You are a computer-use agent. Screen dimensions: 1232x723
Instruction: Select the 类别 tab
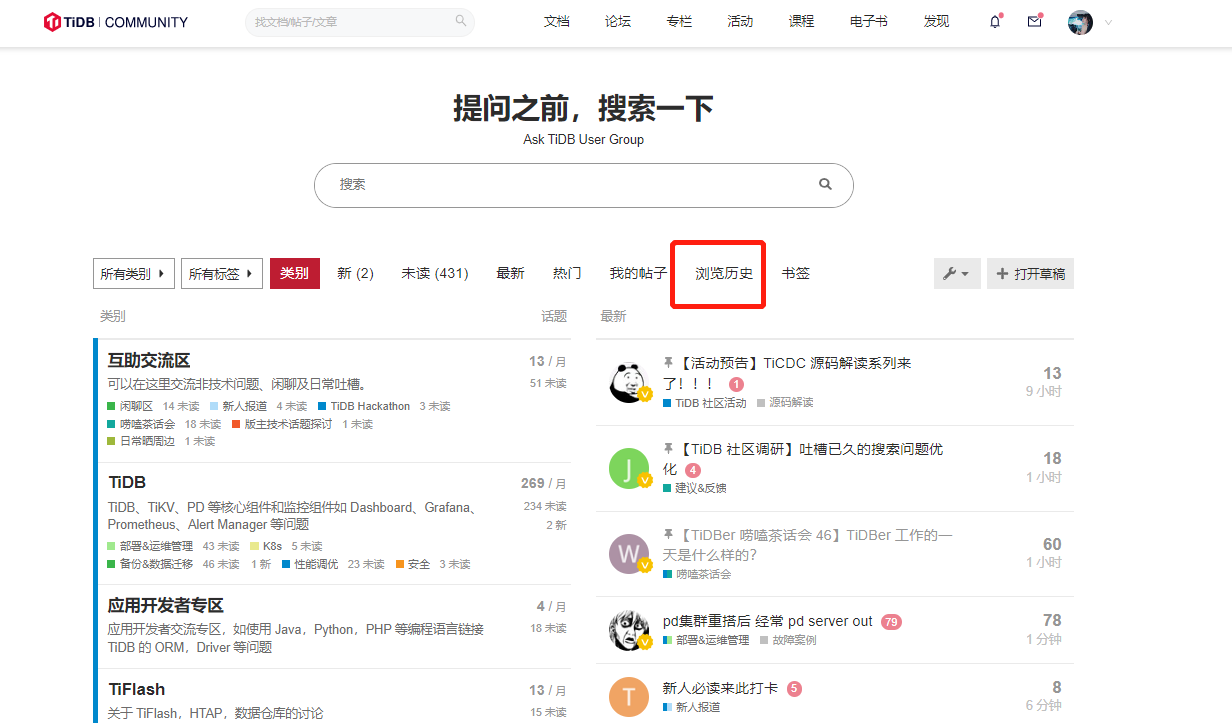pos(295,273)
